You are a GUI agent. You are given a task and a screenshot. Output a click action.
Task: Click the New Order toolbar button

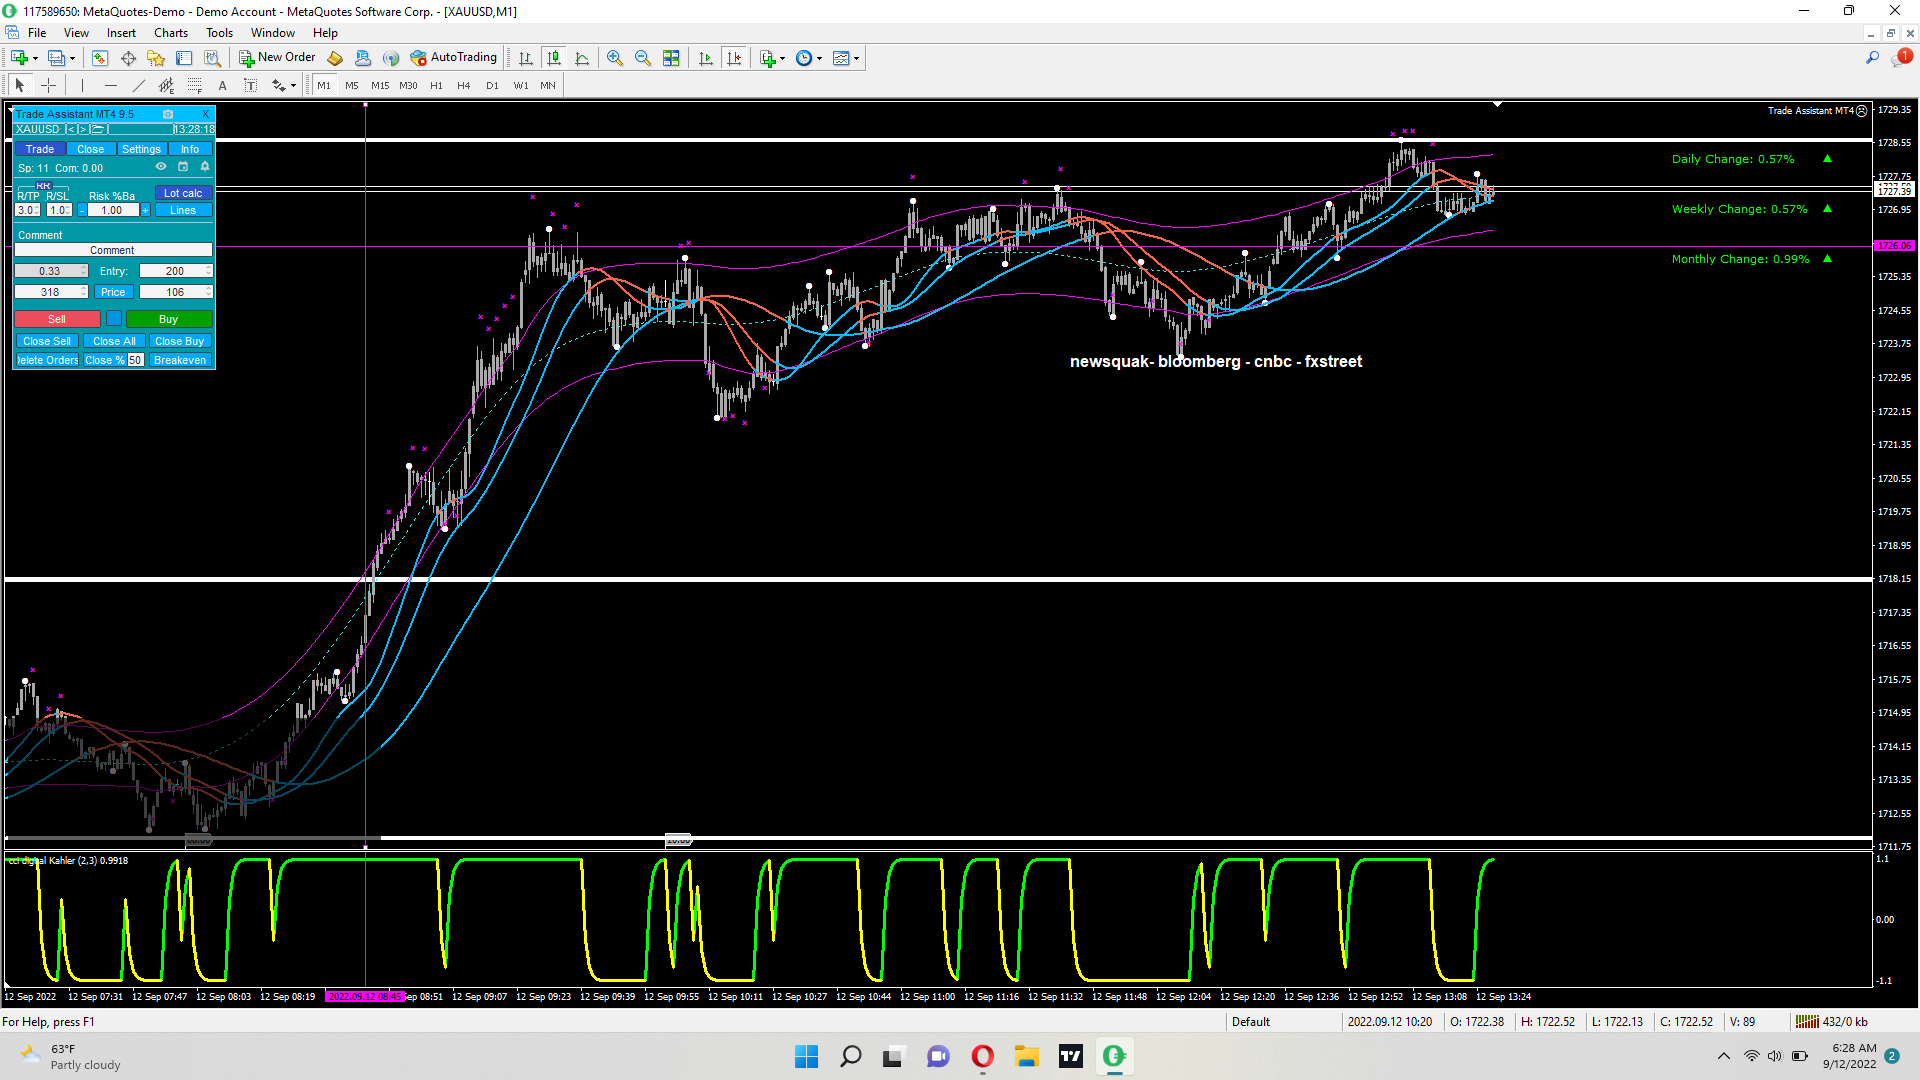[277, 58]
